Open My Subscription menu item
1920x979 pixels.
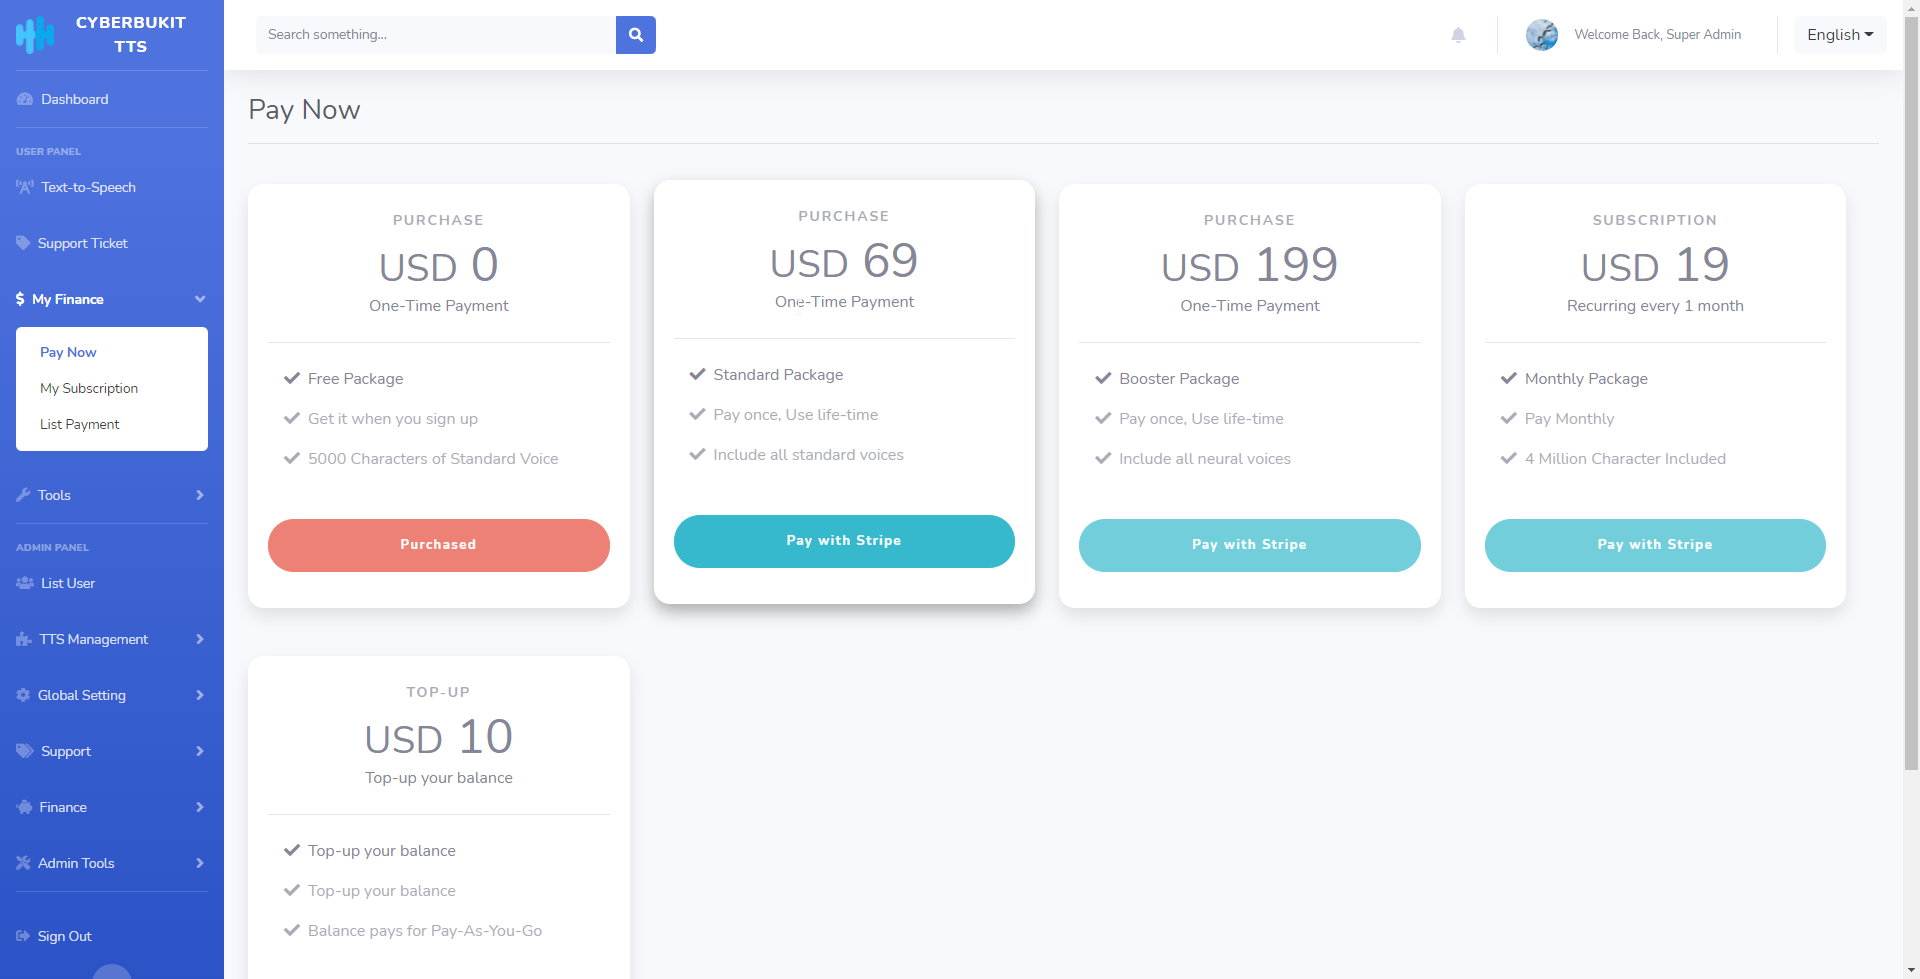click(89, 388)
